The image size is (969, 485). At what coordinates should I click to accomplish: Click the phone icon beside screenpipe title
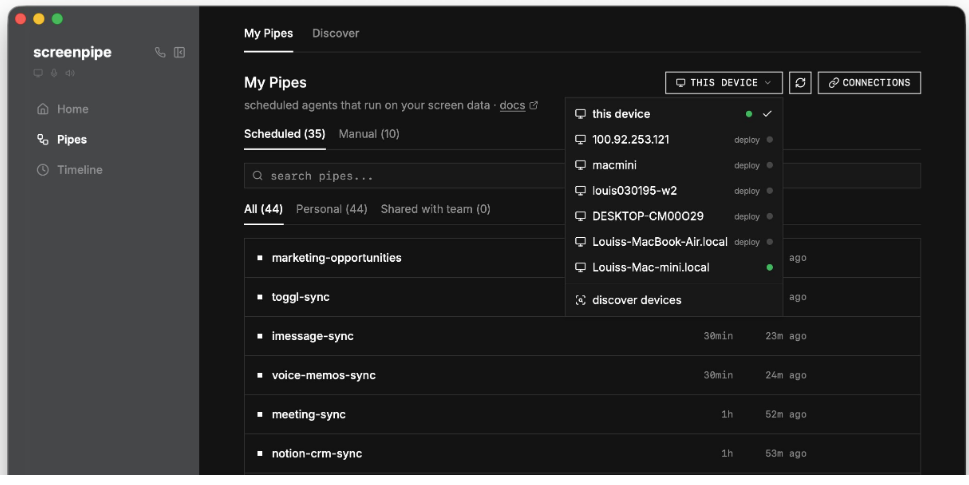point(161,52)
